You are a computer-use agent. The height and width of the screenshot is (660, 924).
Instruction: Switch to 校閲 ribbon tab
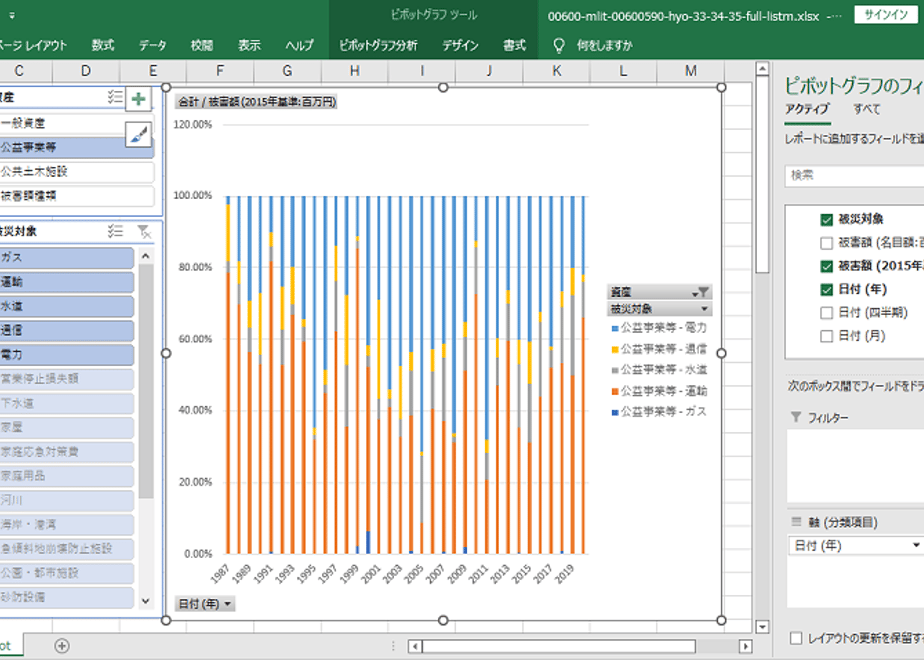202,45
